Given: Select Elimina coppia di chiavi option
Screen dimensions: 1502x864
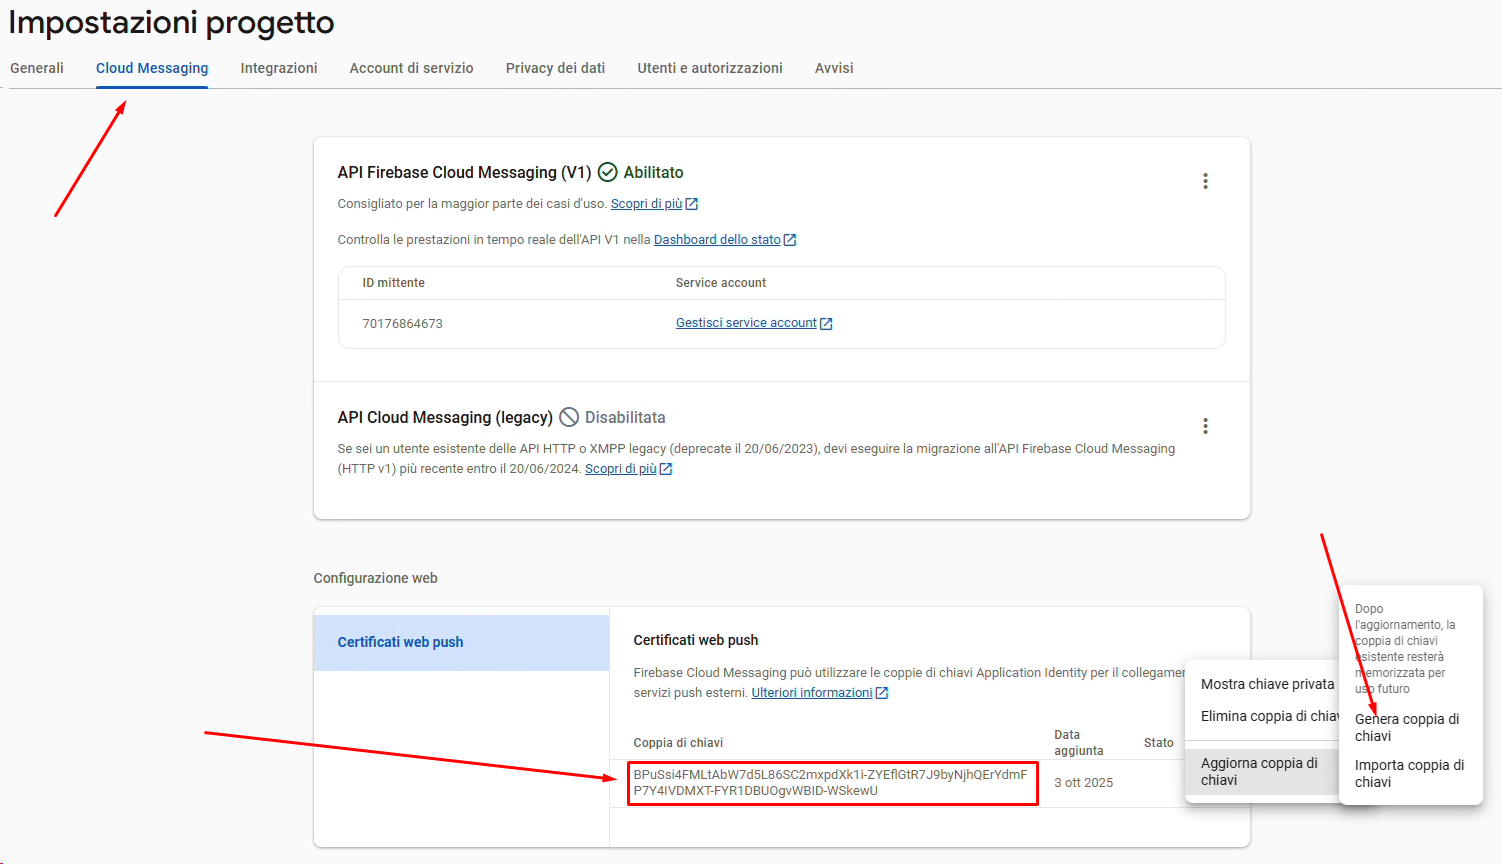Looking at the screenshot, I should pos(1266,716).
